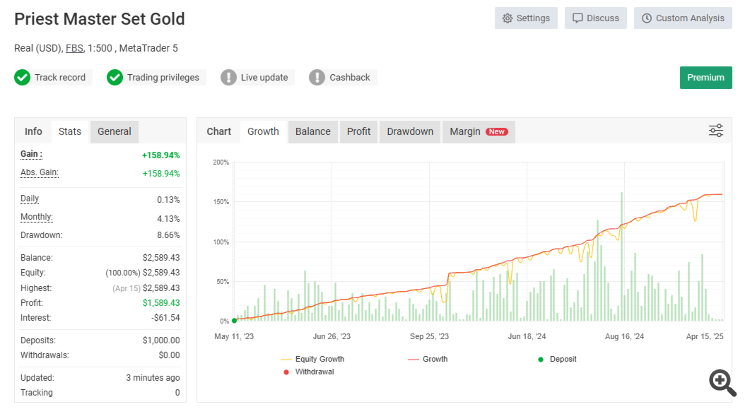Click the Priest Master Set Gold title
Viewport: 750px width, 409px height.
(99, 19)
